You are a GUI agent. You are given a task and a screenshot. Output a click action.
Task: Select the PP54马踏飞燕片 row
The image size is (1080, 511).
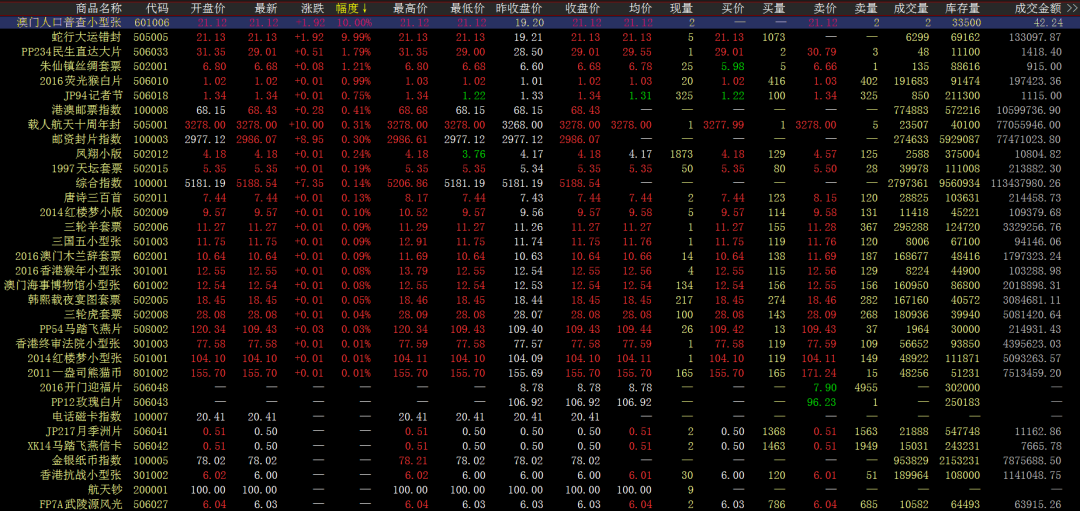click(540, 329)
